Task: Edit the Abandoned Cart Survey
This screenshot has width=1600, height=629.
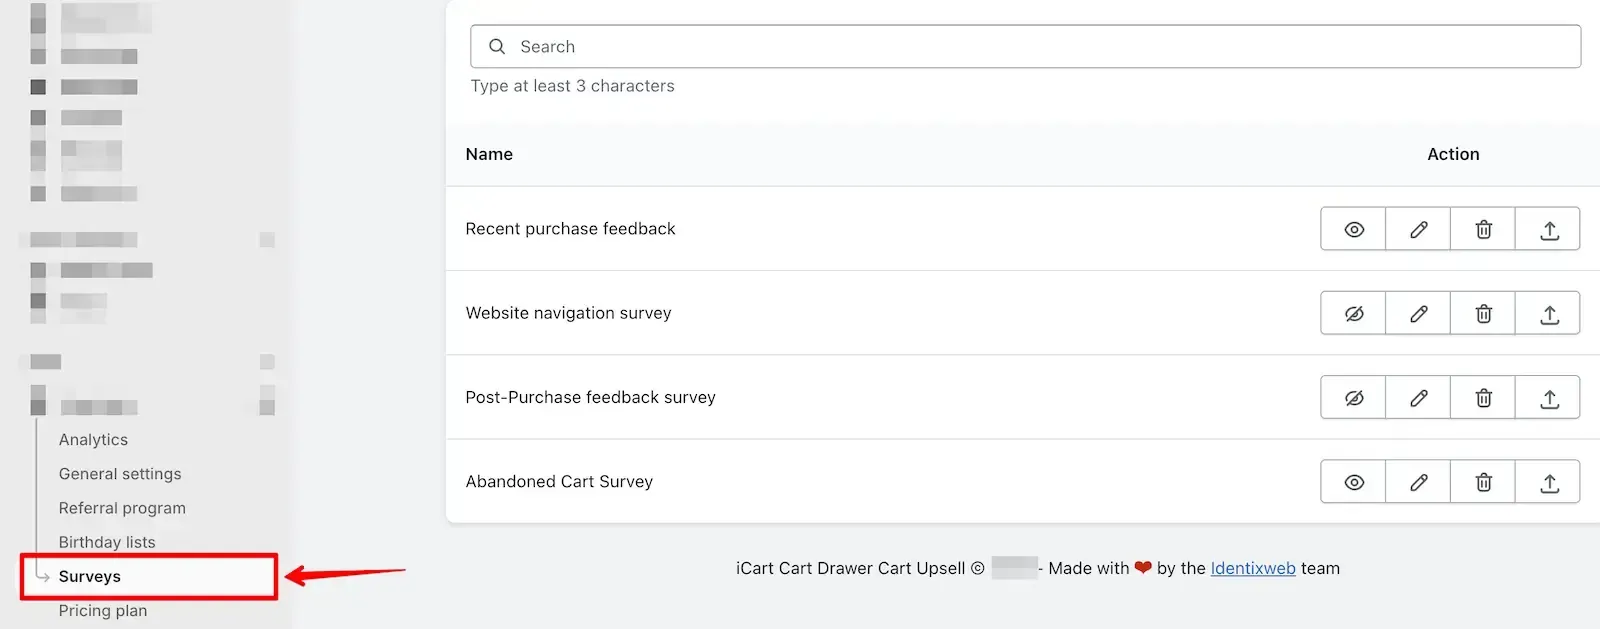Action: (x=1418, y=481)
